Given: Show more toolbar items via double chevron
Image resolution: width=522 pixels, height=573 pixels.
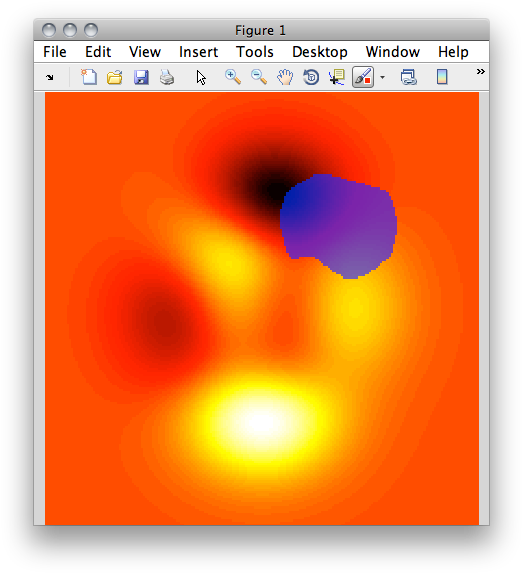Looking at the screenshot, I should tap(481, 72).
